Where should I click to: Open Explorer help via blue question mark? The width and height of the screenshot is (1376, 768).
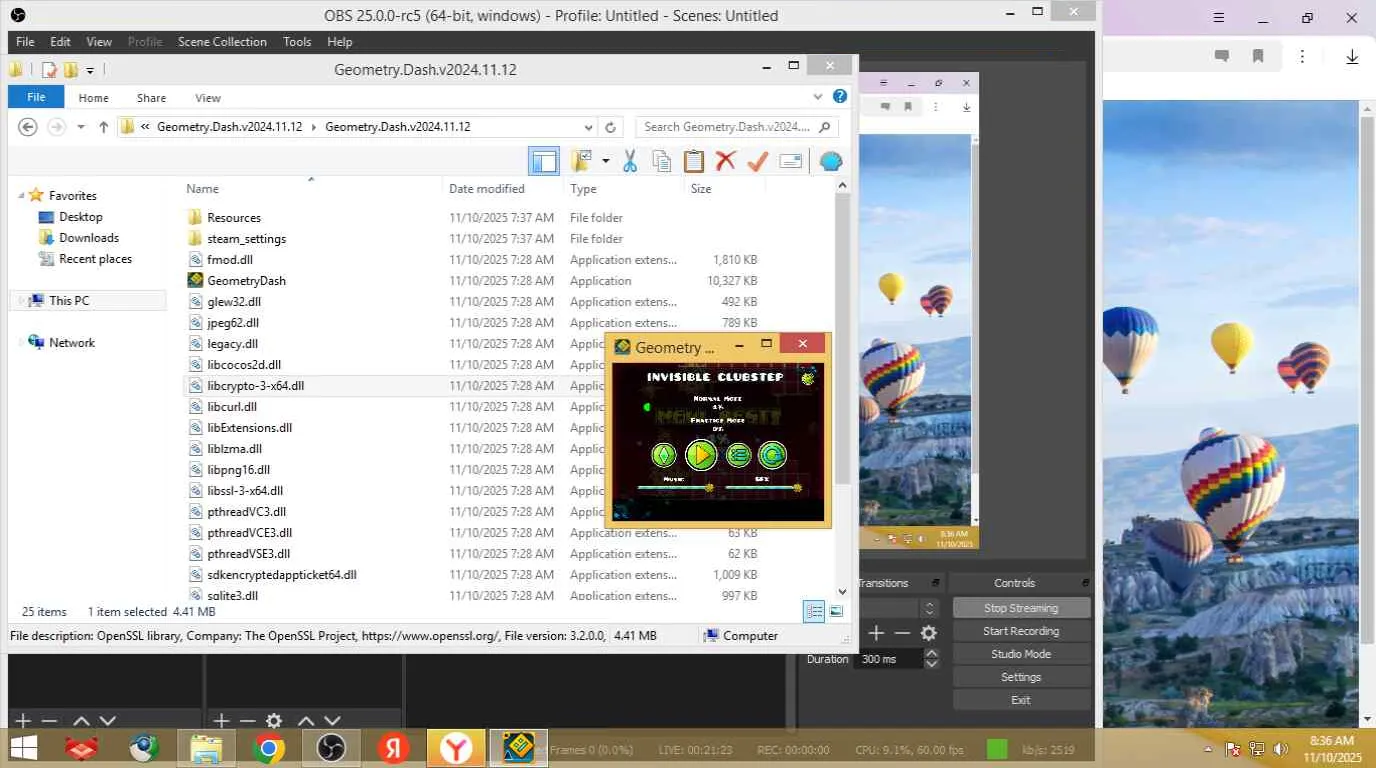click(x=840, y=97)
